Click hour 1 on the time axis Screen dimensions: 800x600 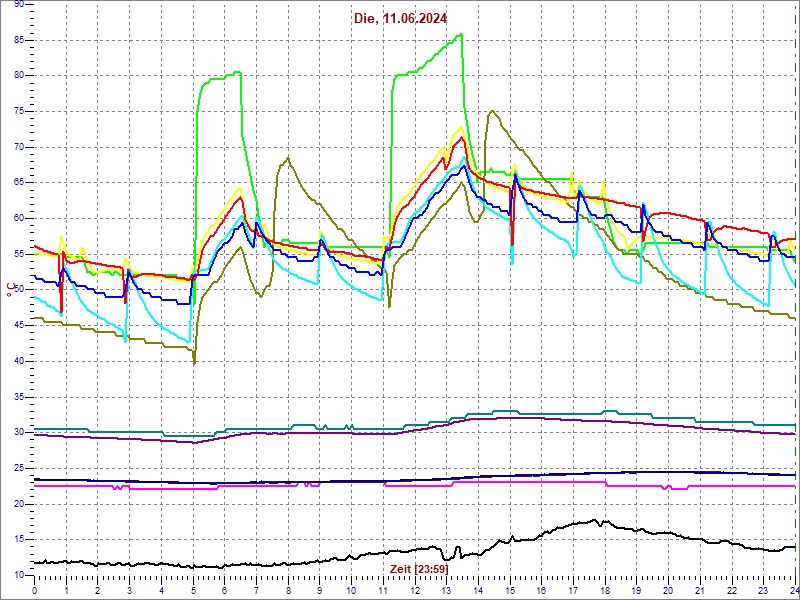pyautogui.click(x=66, y=589)
